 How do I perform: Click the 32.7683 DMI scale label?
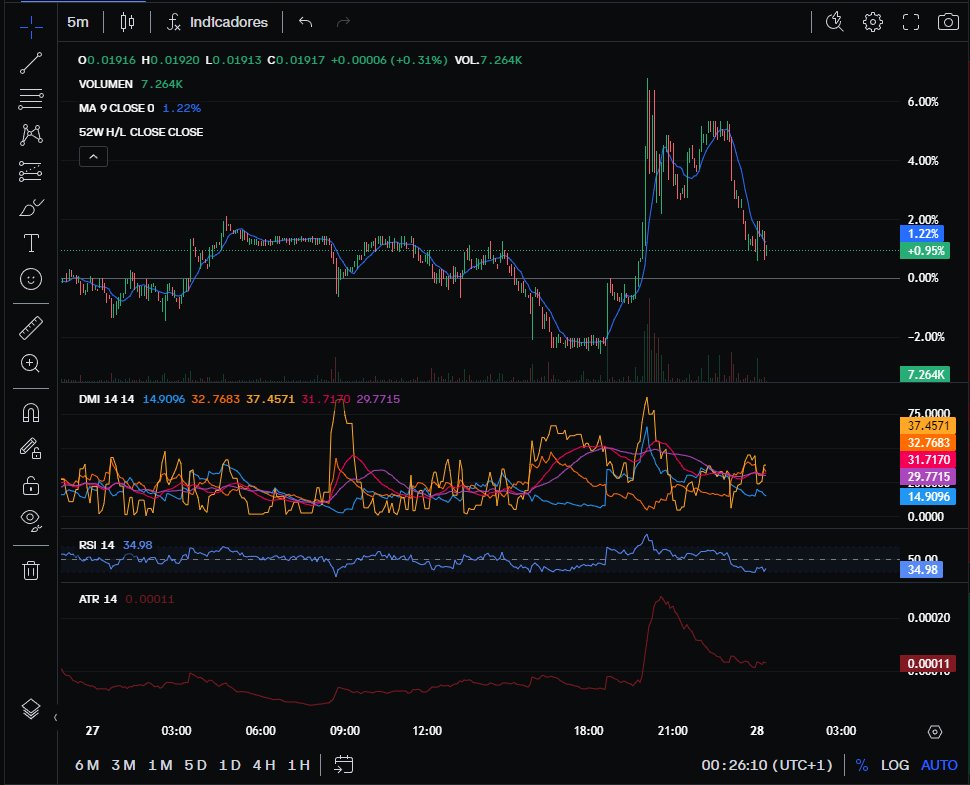coord(928,442)
